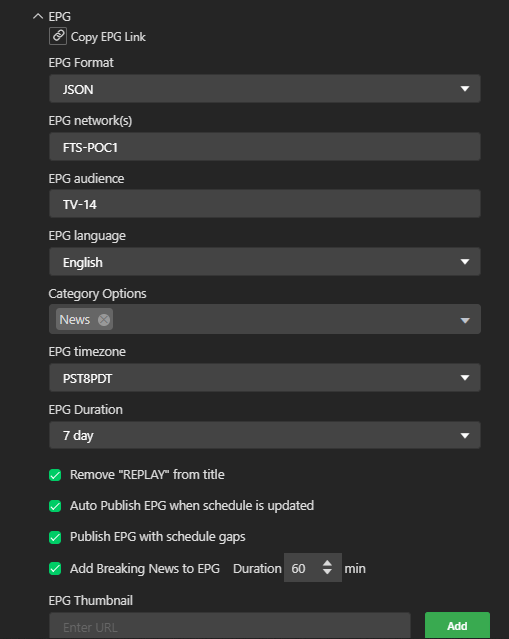Click the EPG section header text
This screenshot has width=509, height=639.
click(59, 17)
